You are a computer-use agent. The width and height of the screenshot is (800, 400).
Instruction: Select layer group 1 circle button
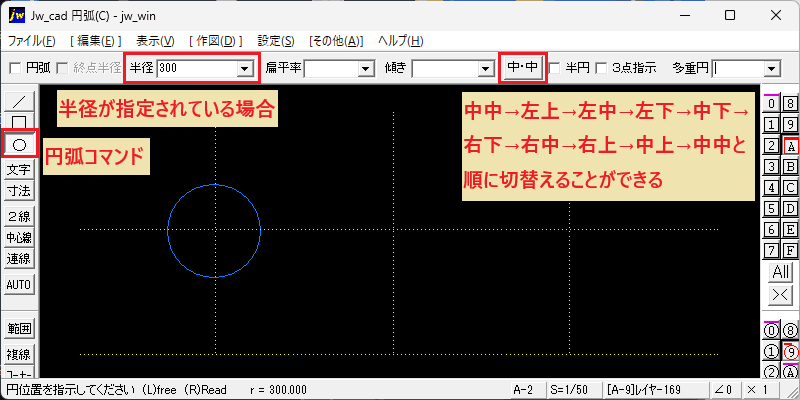pyautogui.click(x=772, y=352)
